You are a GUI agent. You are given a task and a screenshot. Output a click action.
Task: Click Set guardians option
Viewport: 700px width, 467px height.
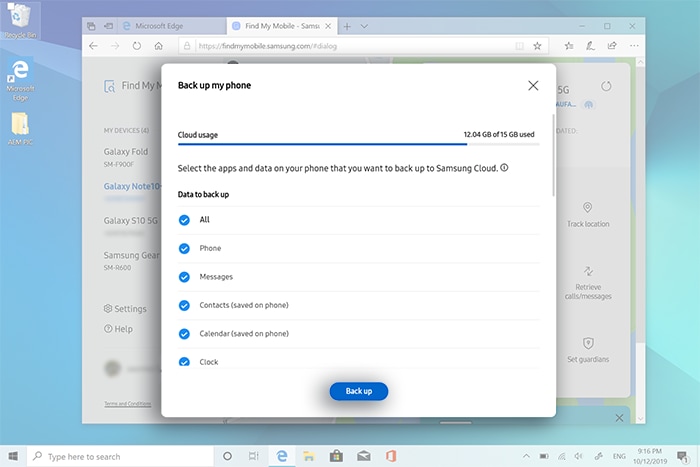click(x=588, y=350)
